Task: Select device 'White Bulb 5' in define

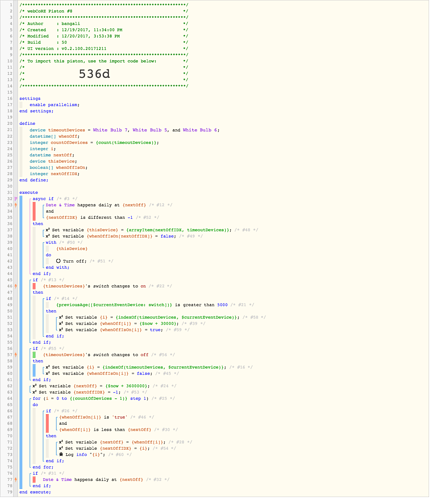Action: click(150, 131)
